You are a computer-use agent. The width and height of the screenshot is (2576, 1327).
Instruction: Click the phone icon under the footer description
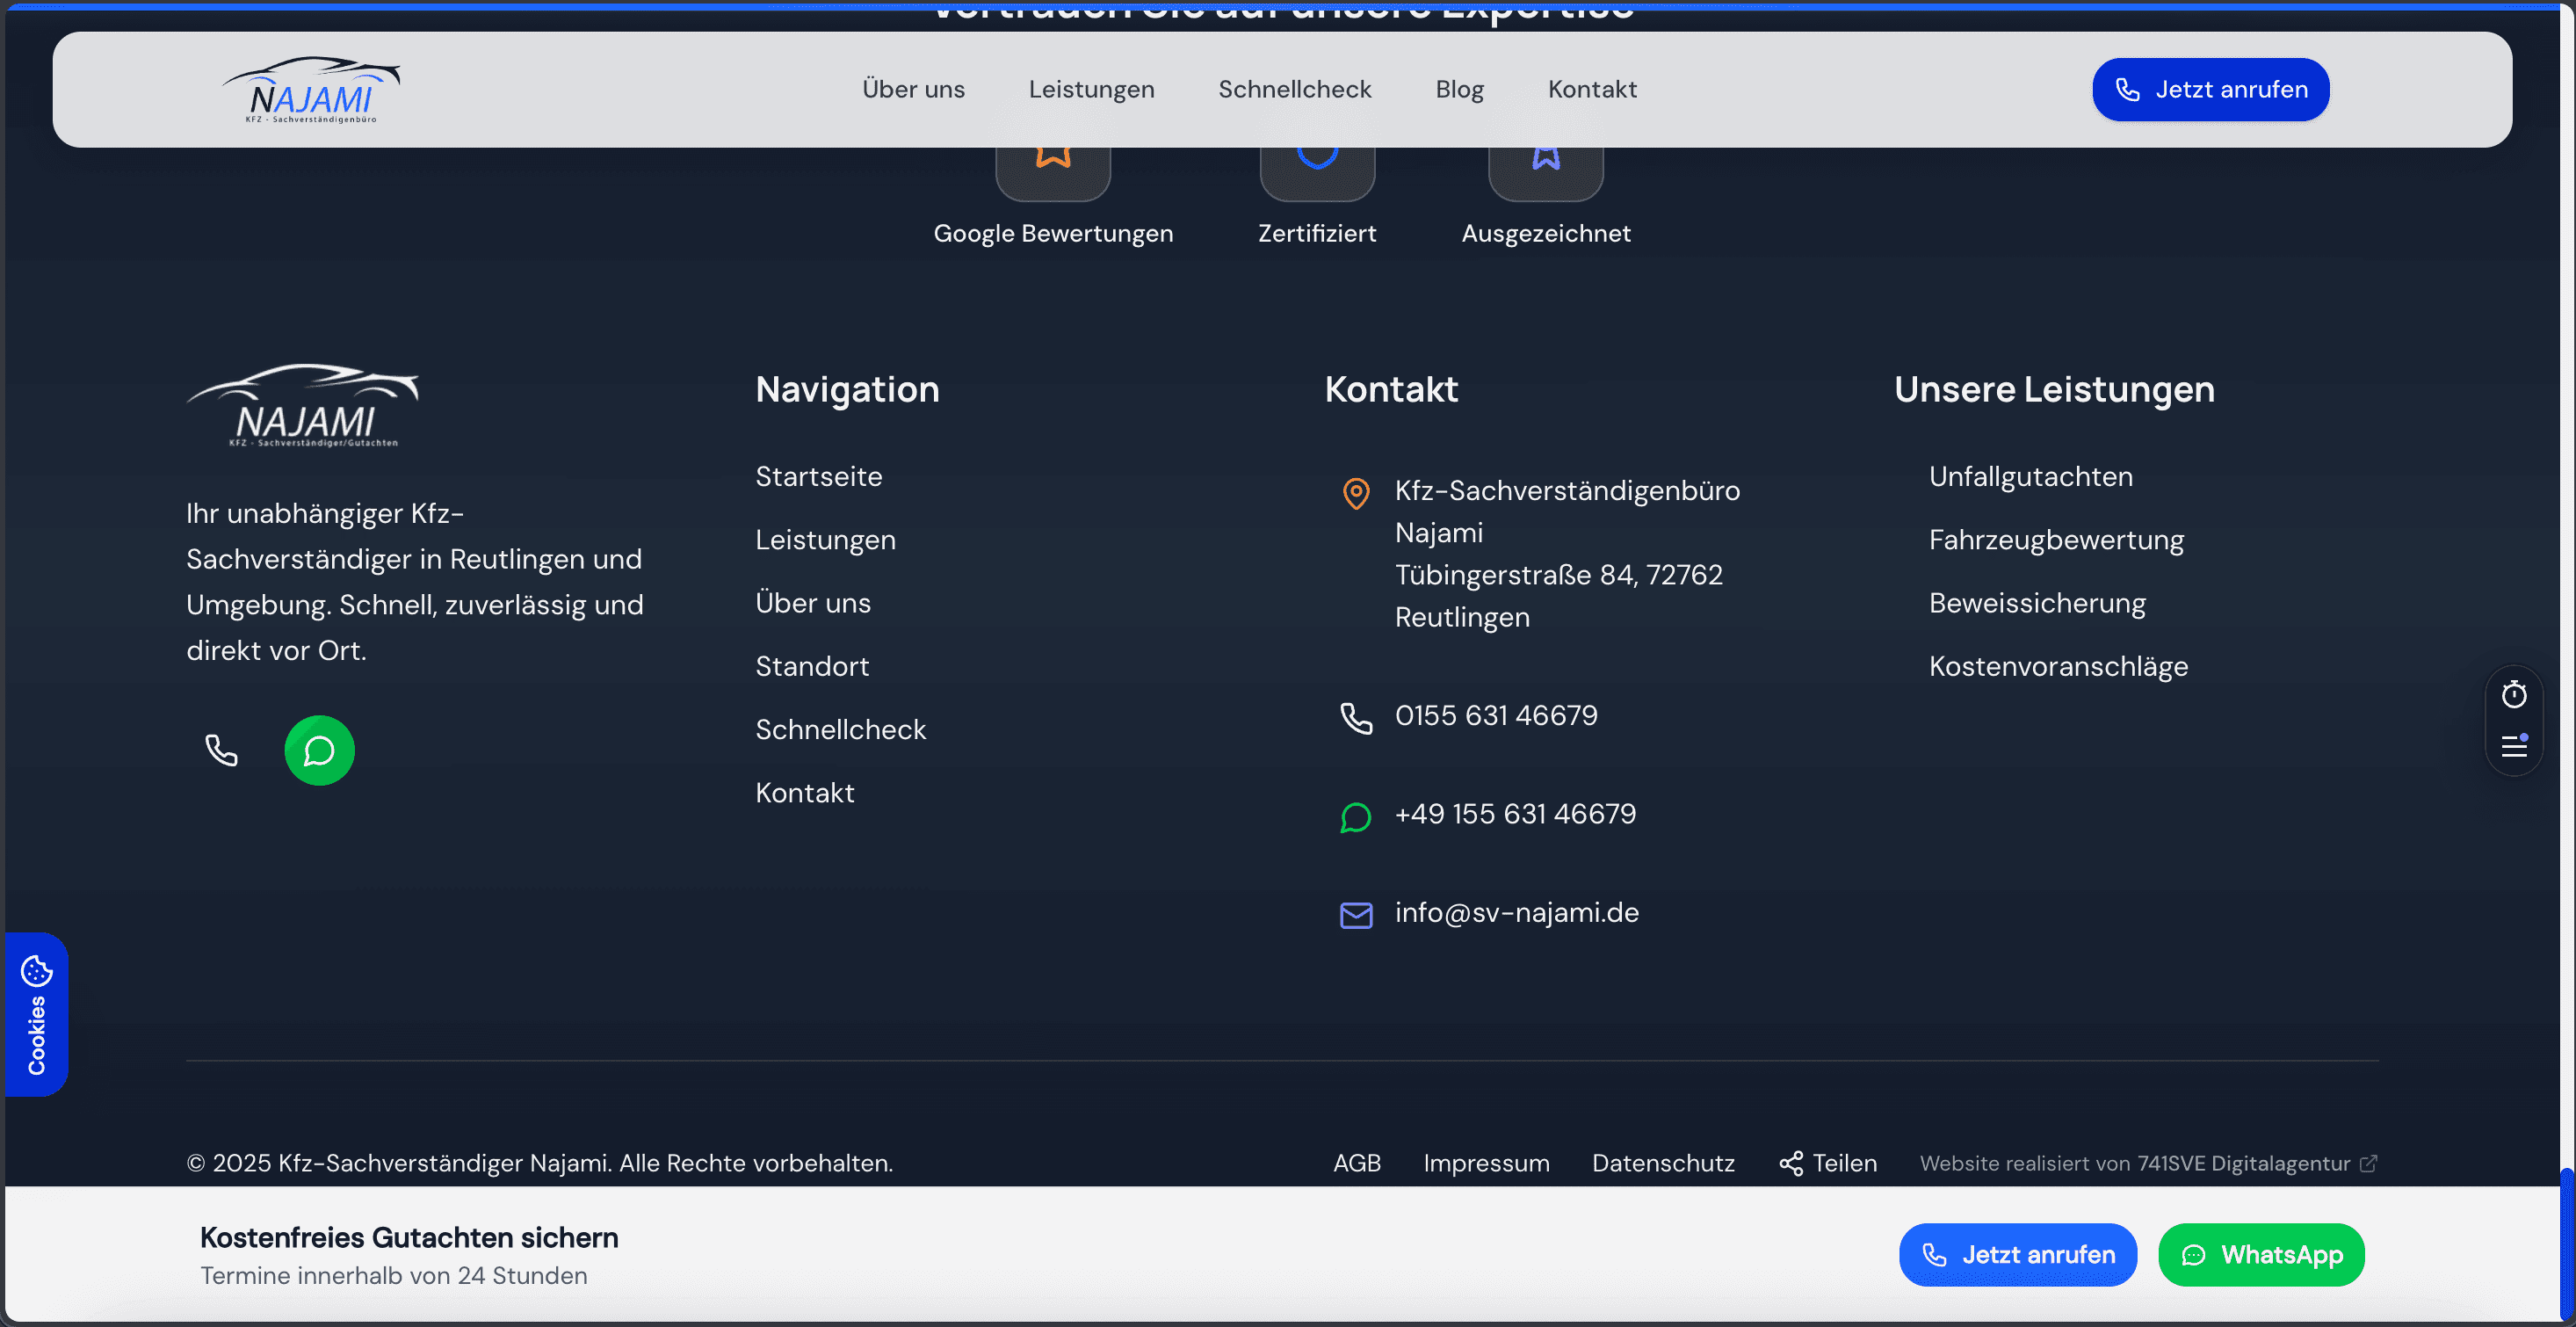click(221, 750)
